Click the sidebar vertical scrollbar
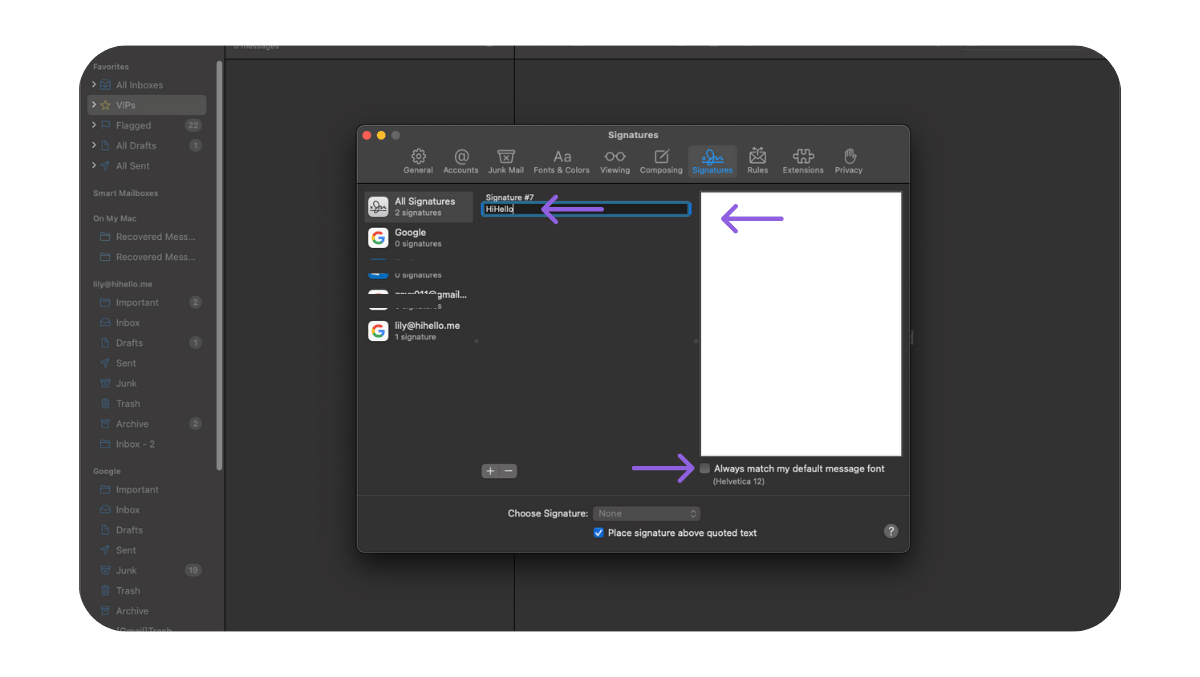This screenshot has width=1200, height=677. (x=219, y=265)
